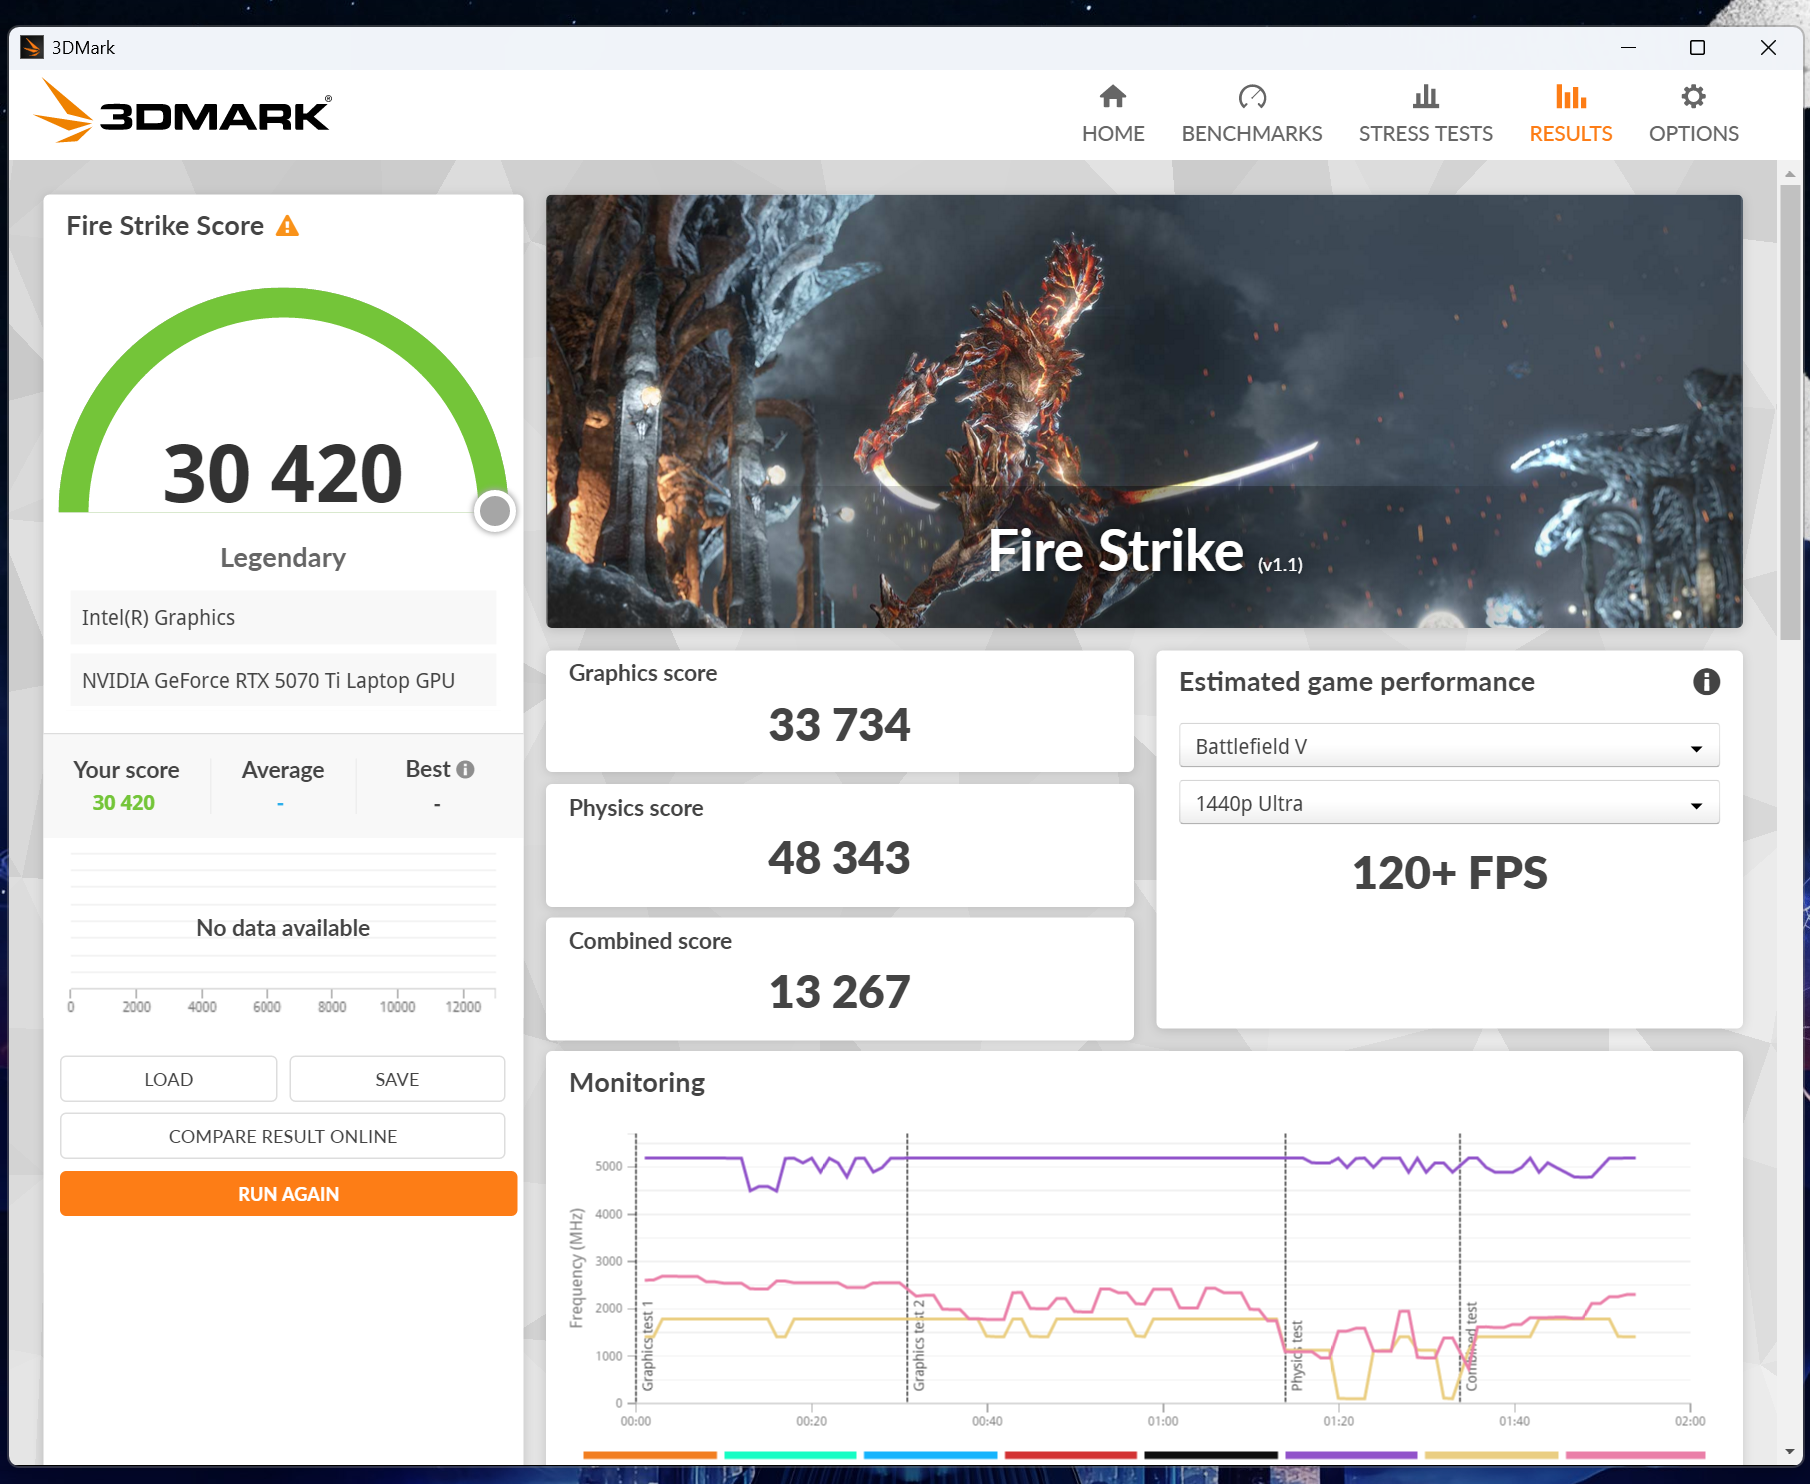Click the vertical scrollbar thumb
The width and height of the screenshot is (1810, 1484).
pos(1789,412)
